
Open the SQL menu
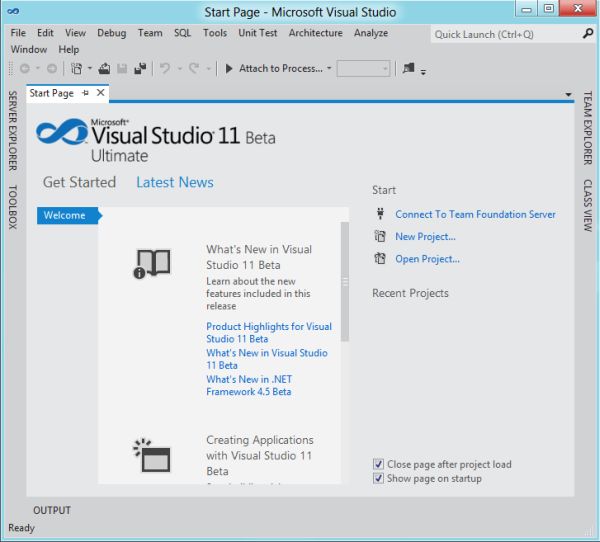(x=182, y=33)
